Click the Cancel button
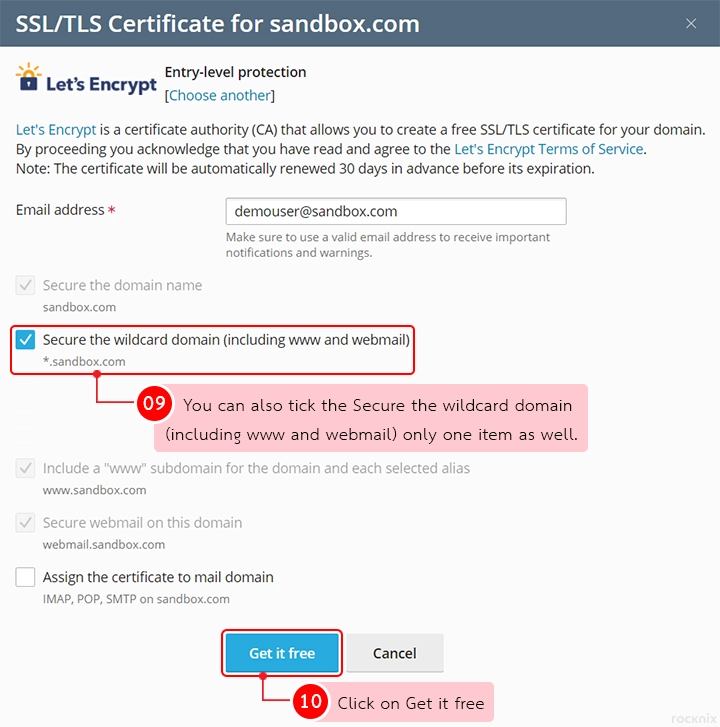Image resolution: width=720 pixels, height=727 pixels. pyautogui.click(x=395, y=653)
